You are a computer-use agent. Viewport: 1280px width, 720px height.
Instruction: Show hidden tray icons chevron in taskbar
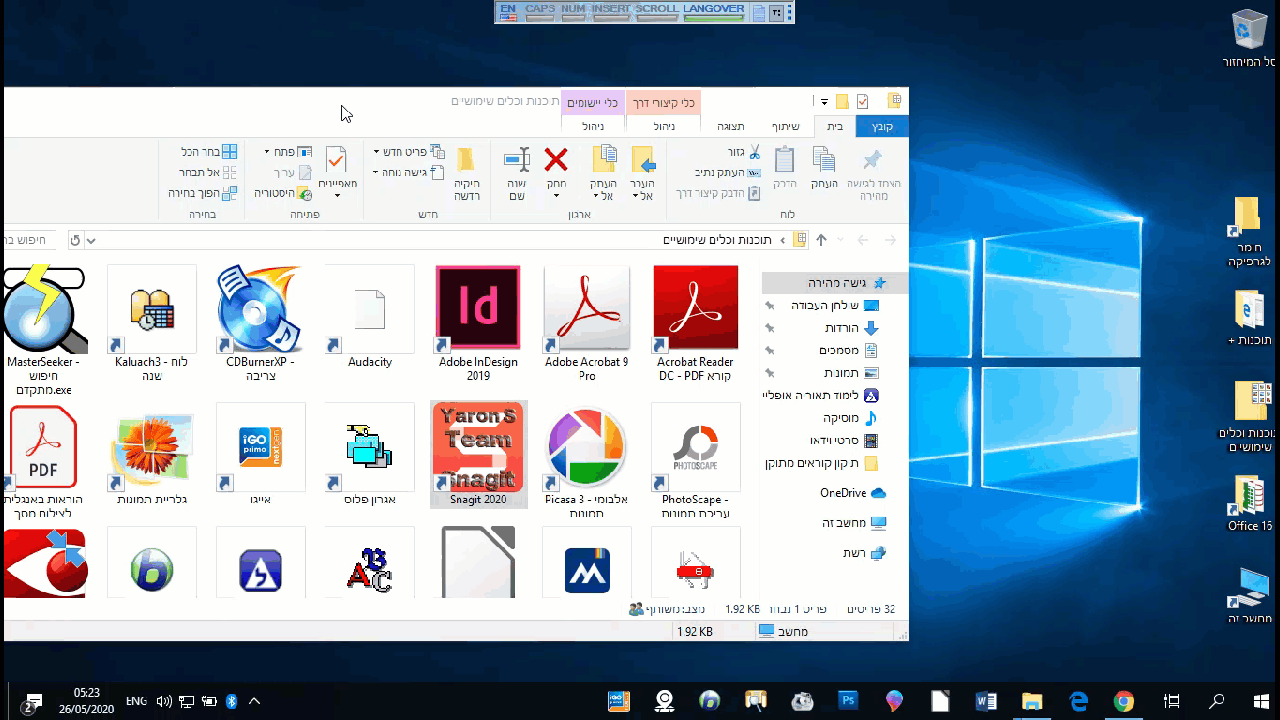255,701
